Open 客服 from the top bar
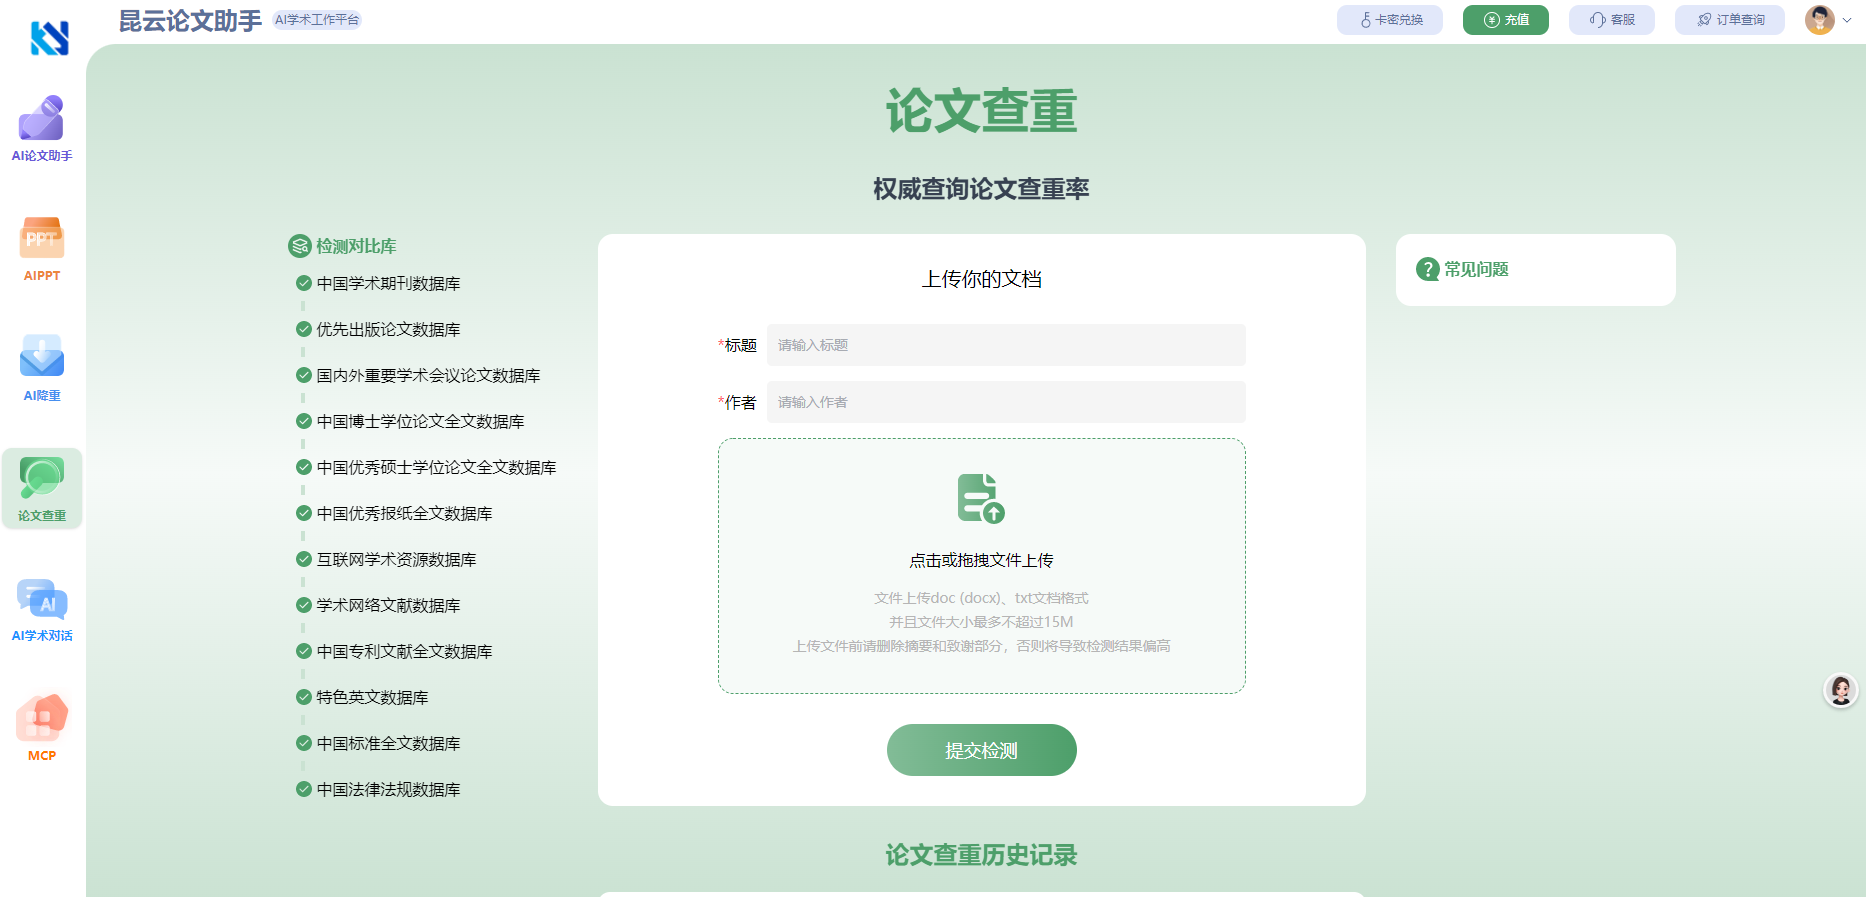Image resolution: width=1866 pixels, height=897 pixels. (x=1611, y=20)
